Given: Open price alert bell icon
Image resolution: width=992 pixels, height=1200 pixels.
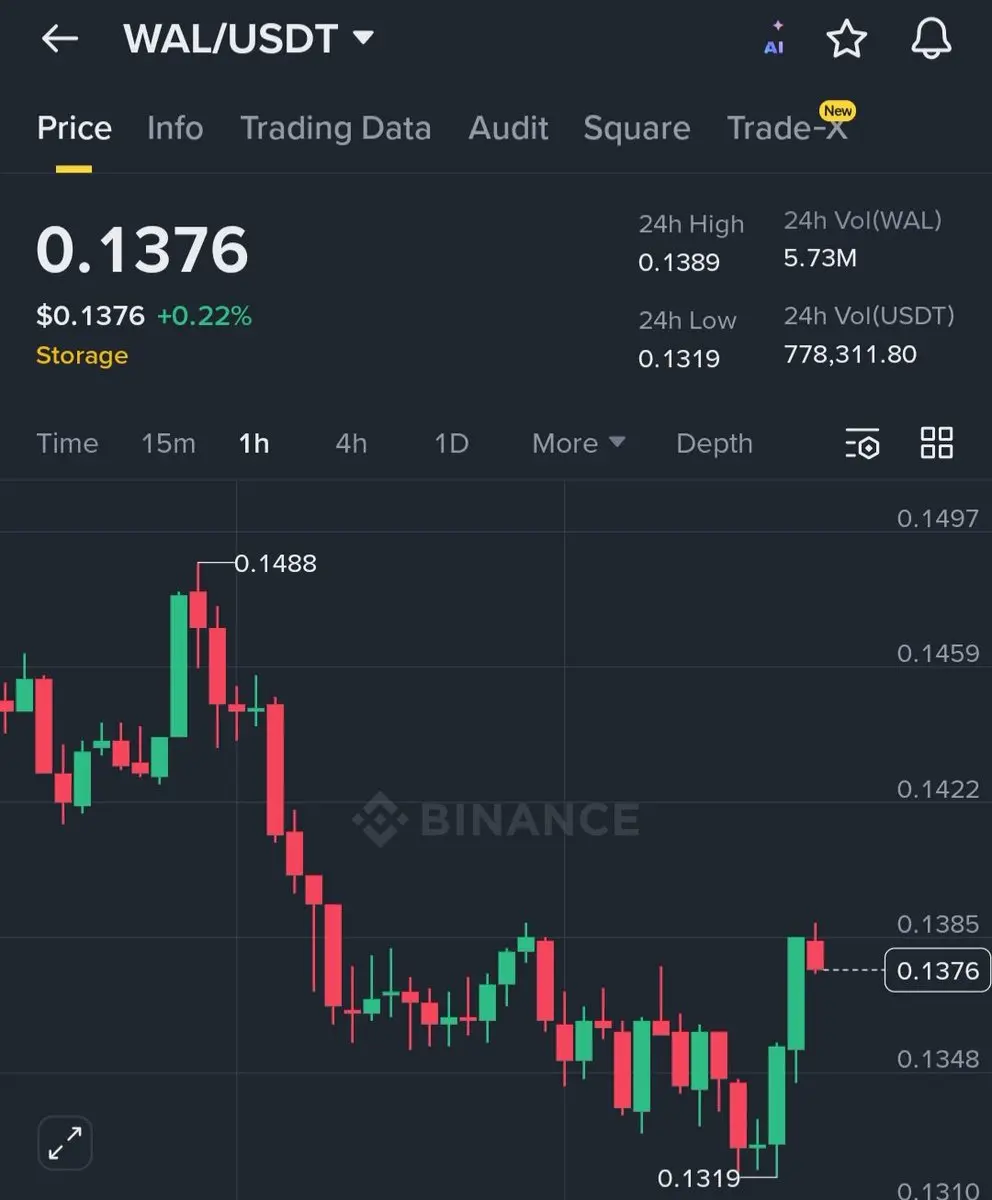Looking at the screenshot, I should point(931,38).
